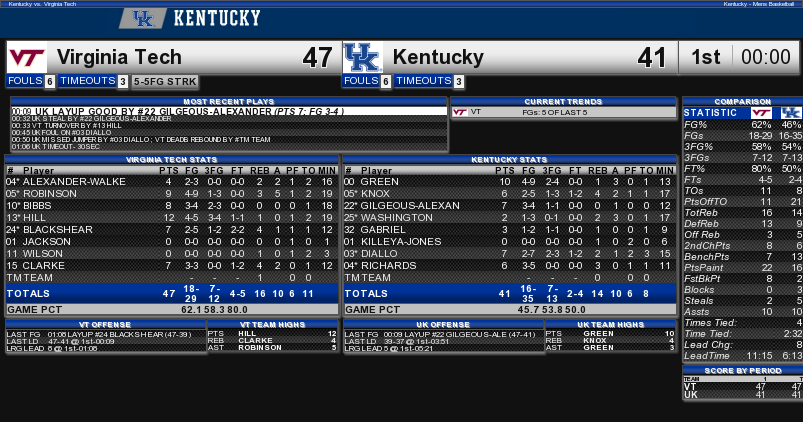803x422 pixels.
Task: Select Virginia Tech FOULS indicator
Action: 31,81
